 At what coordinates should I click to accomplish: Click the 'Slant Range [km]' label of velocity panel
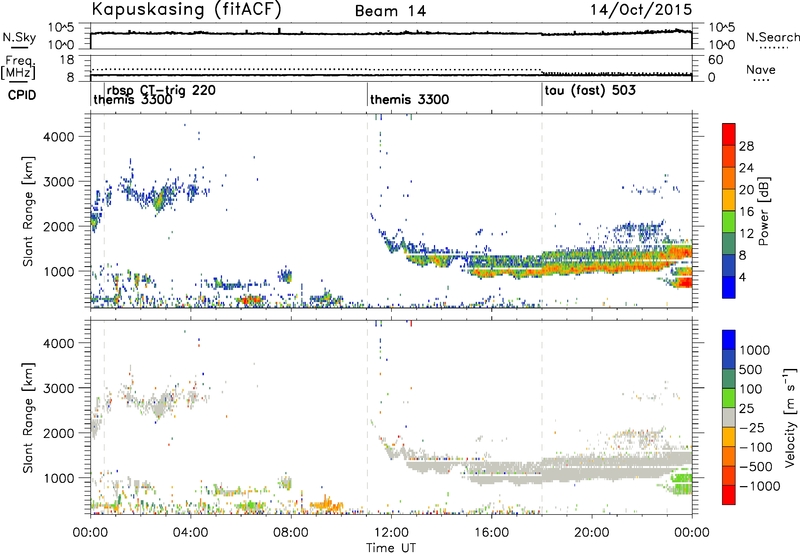point(28,417)
